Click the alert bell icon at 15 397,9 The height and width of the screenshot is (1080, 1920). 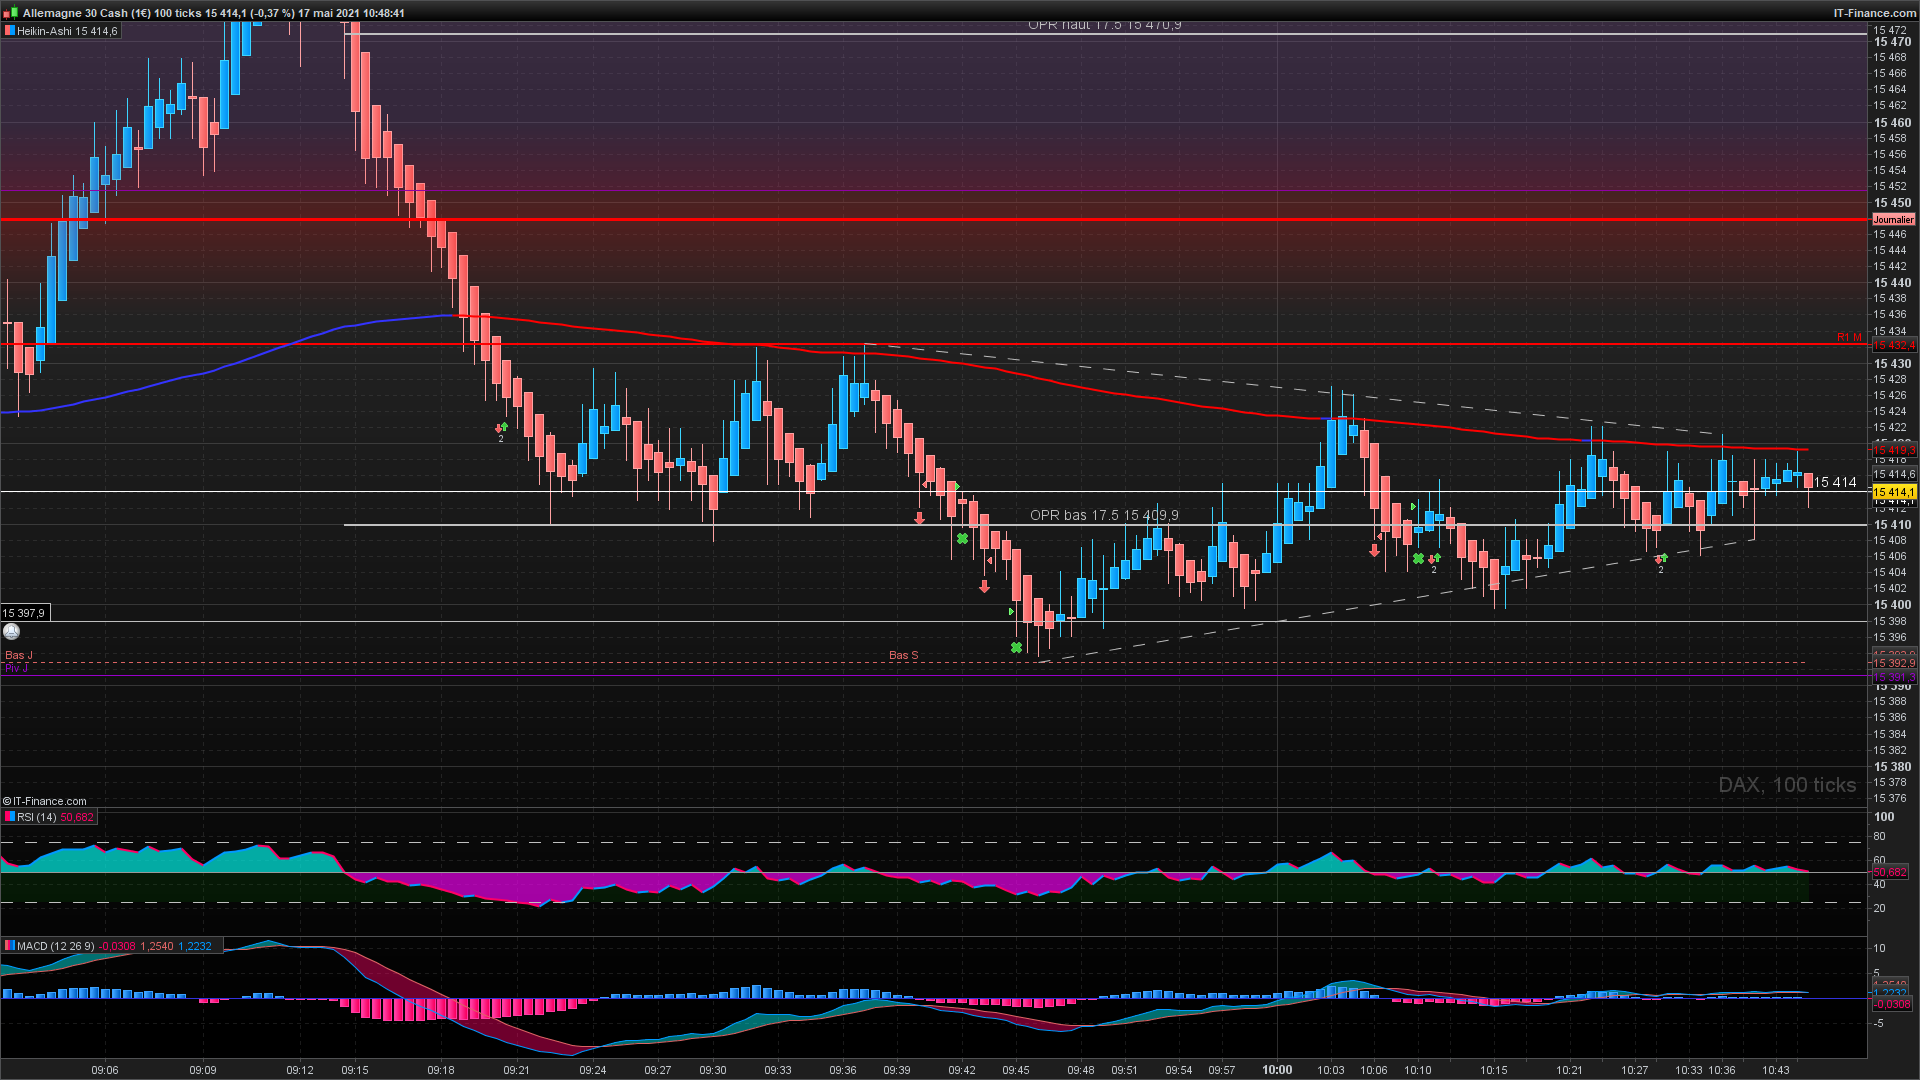tap(11, 631)
